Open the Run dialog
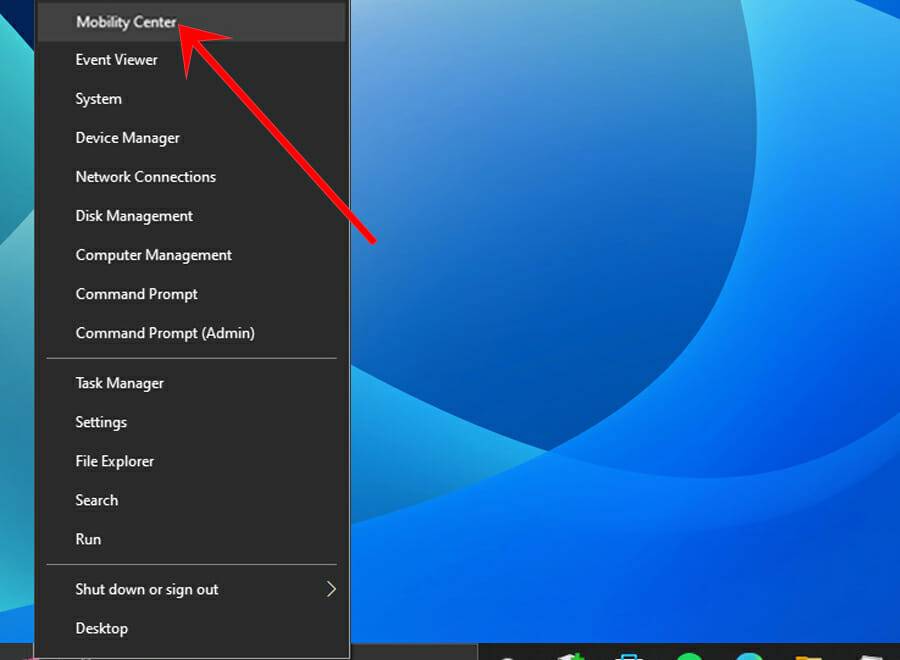This screenshot has width=900, height=660. coord(88,539)
